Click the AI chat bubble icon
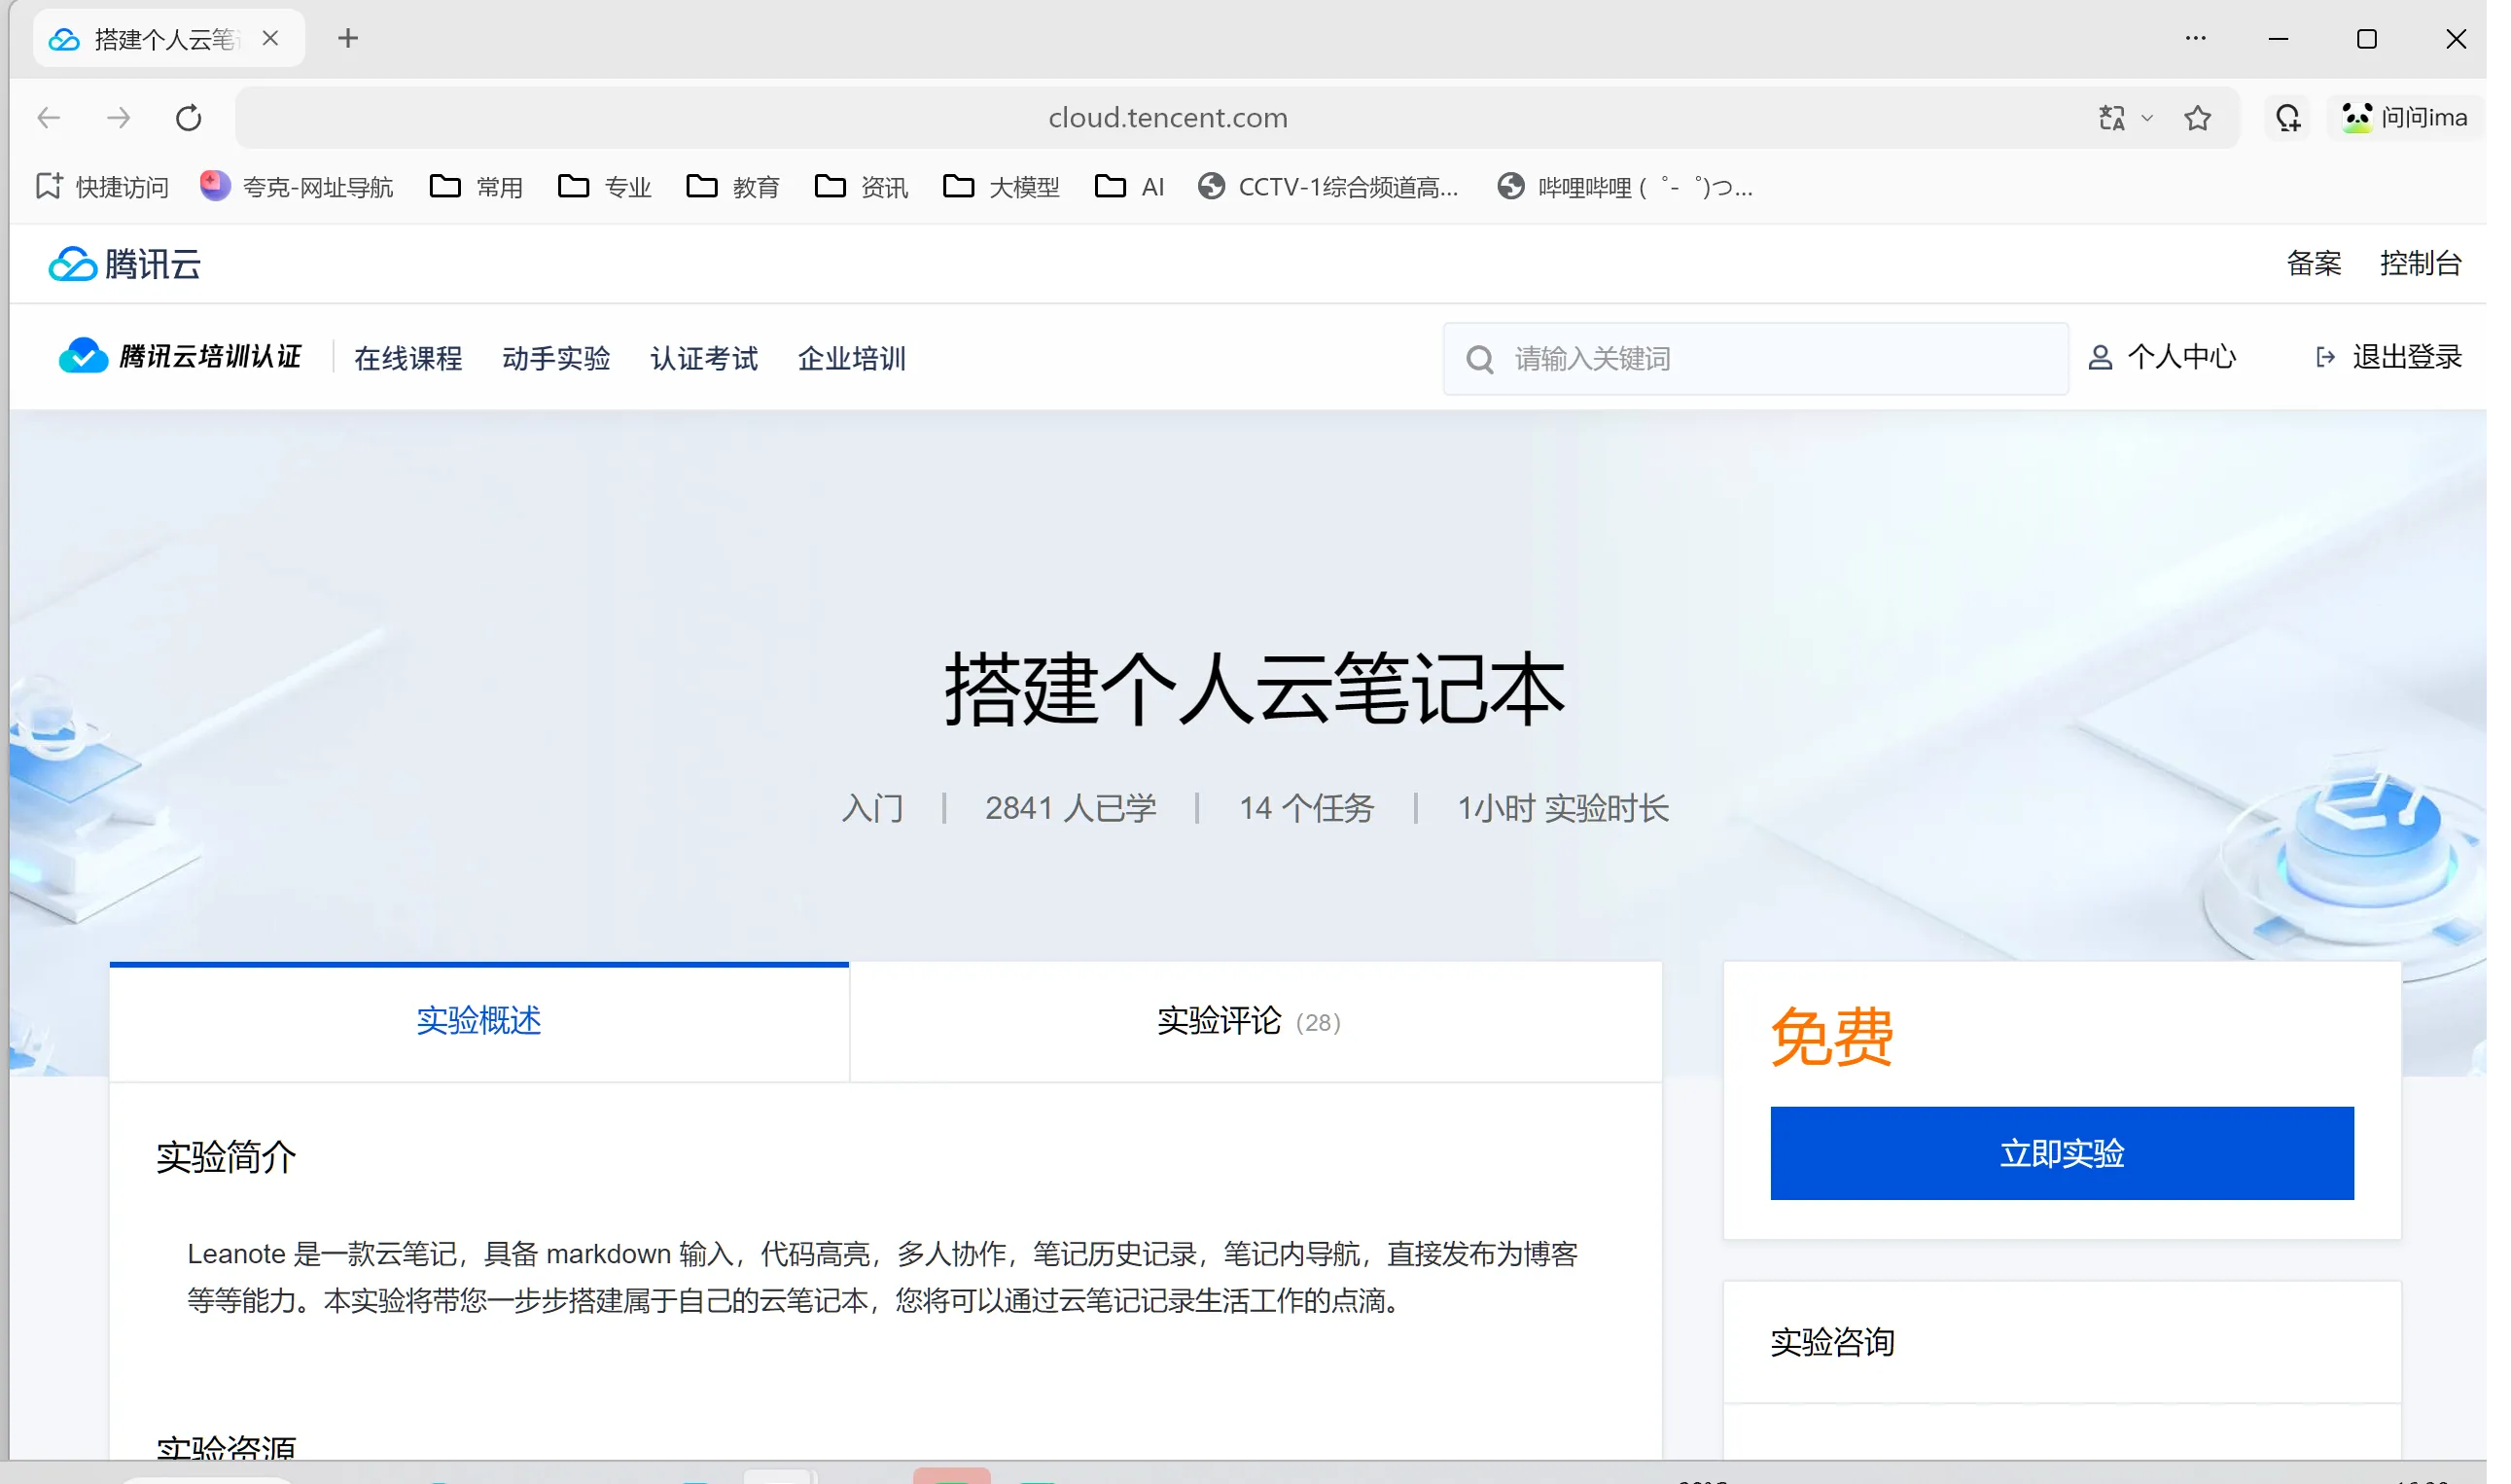 click(2288, 118)
